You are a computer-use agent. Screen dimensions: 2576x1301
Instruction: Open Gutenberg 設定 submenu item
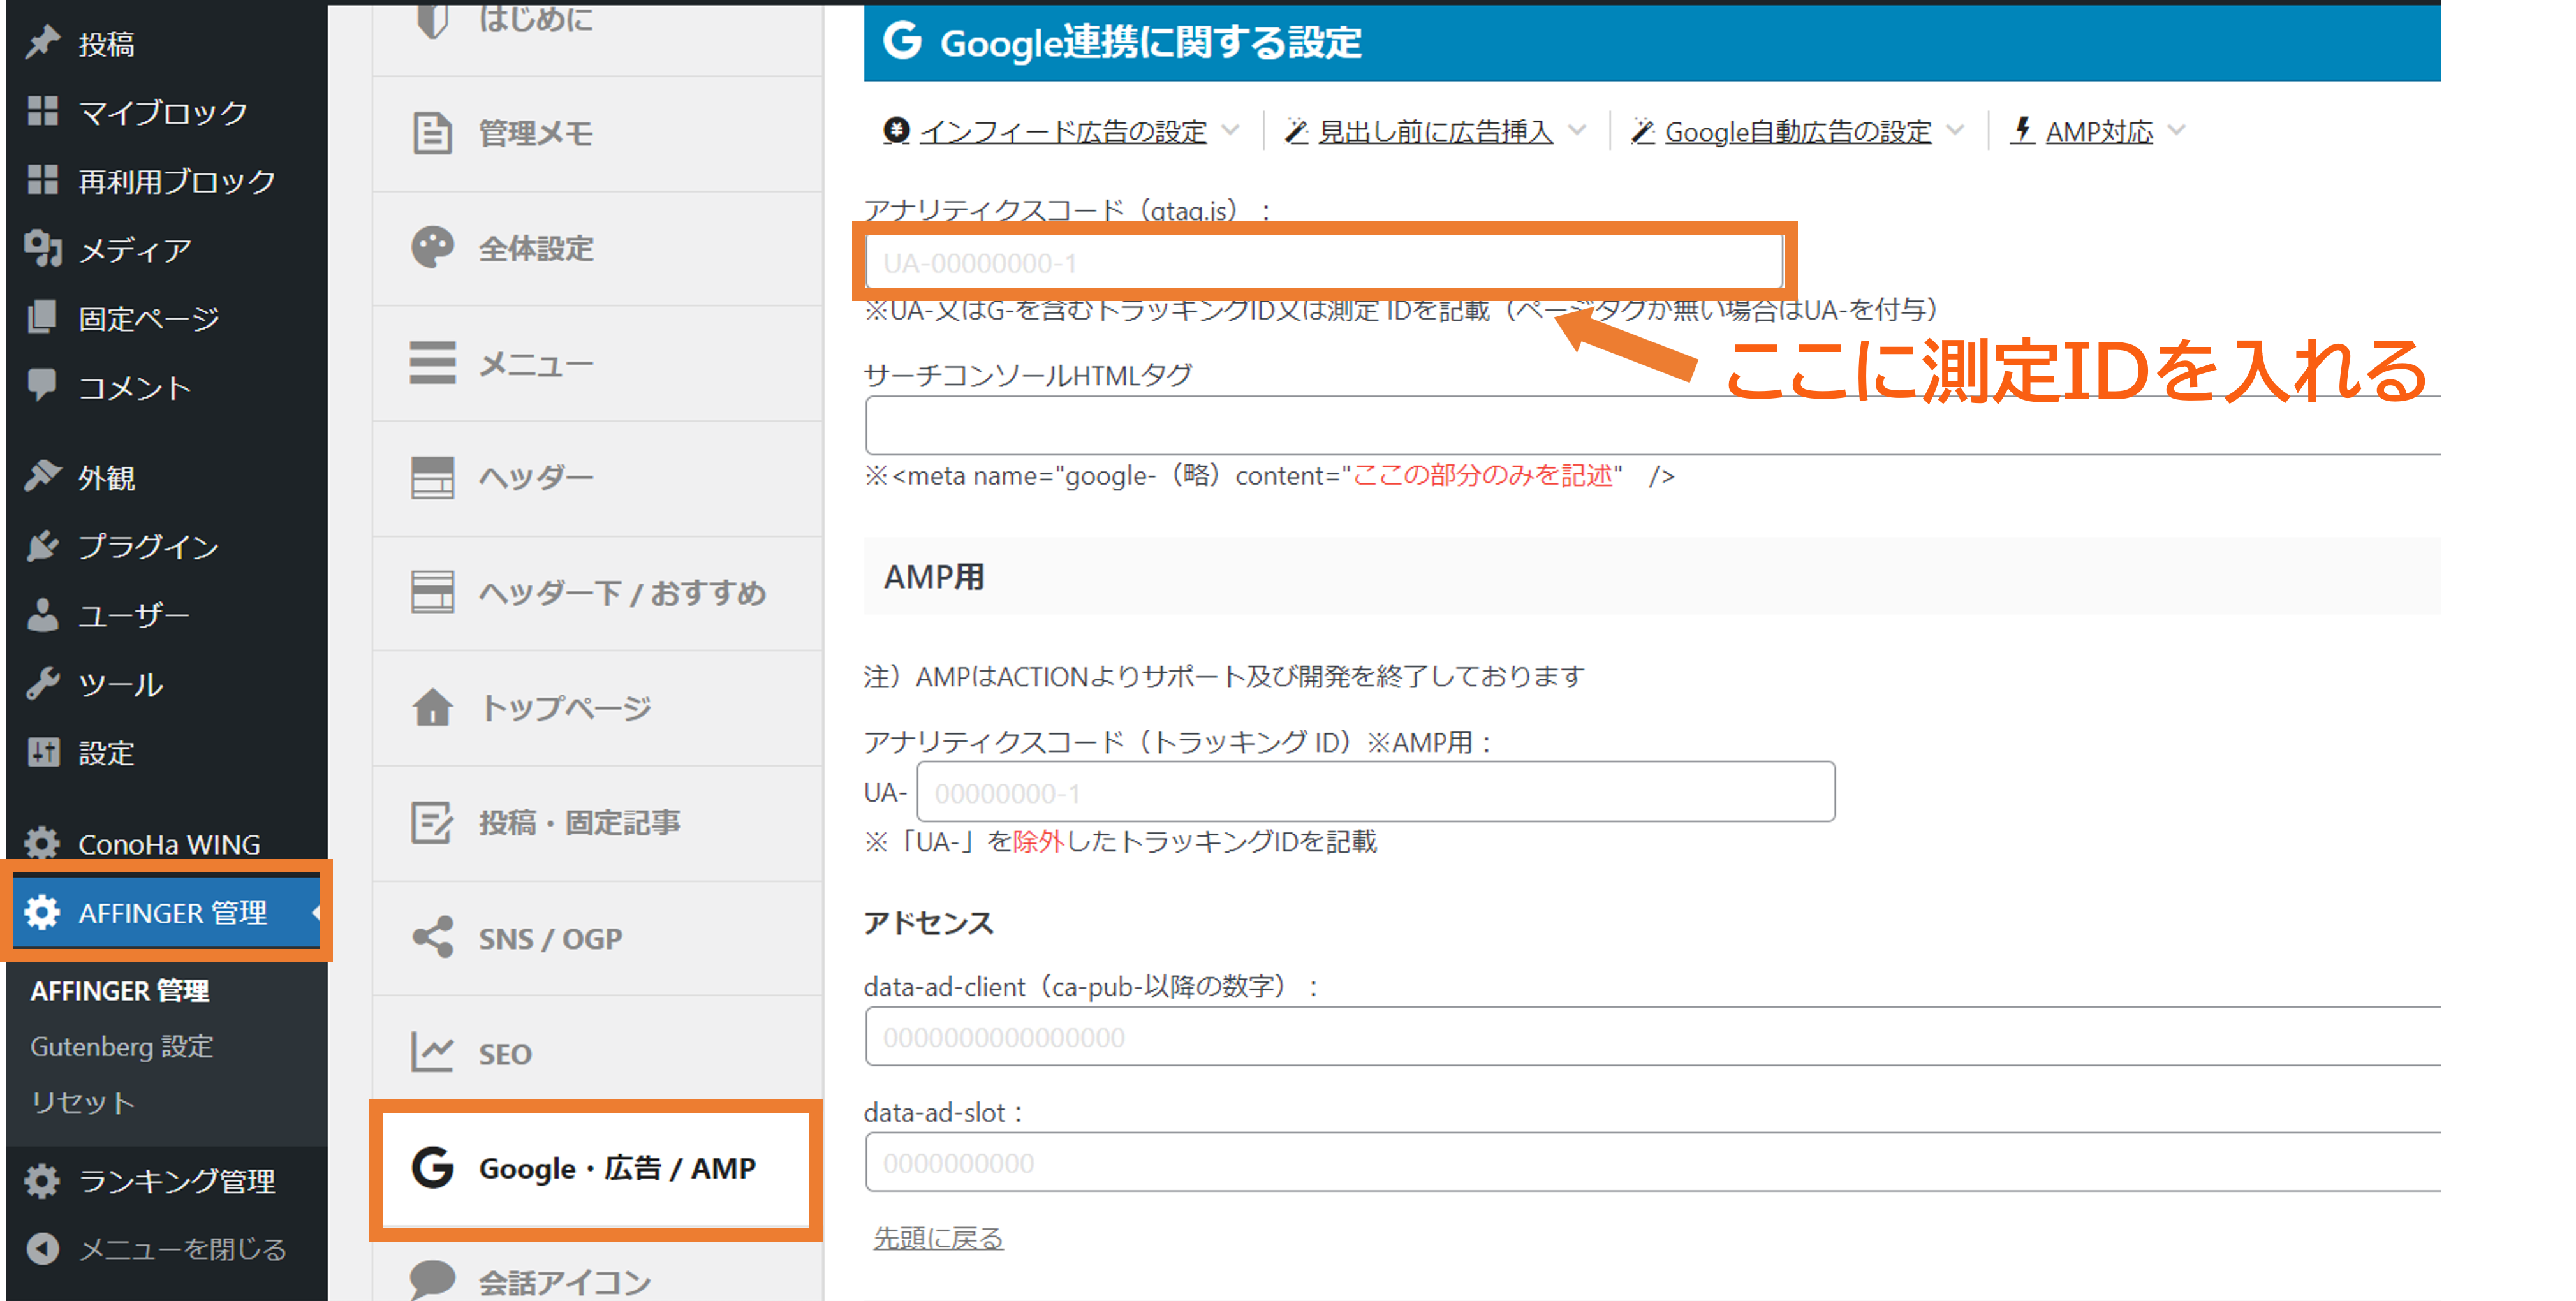coord(122,1046)
